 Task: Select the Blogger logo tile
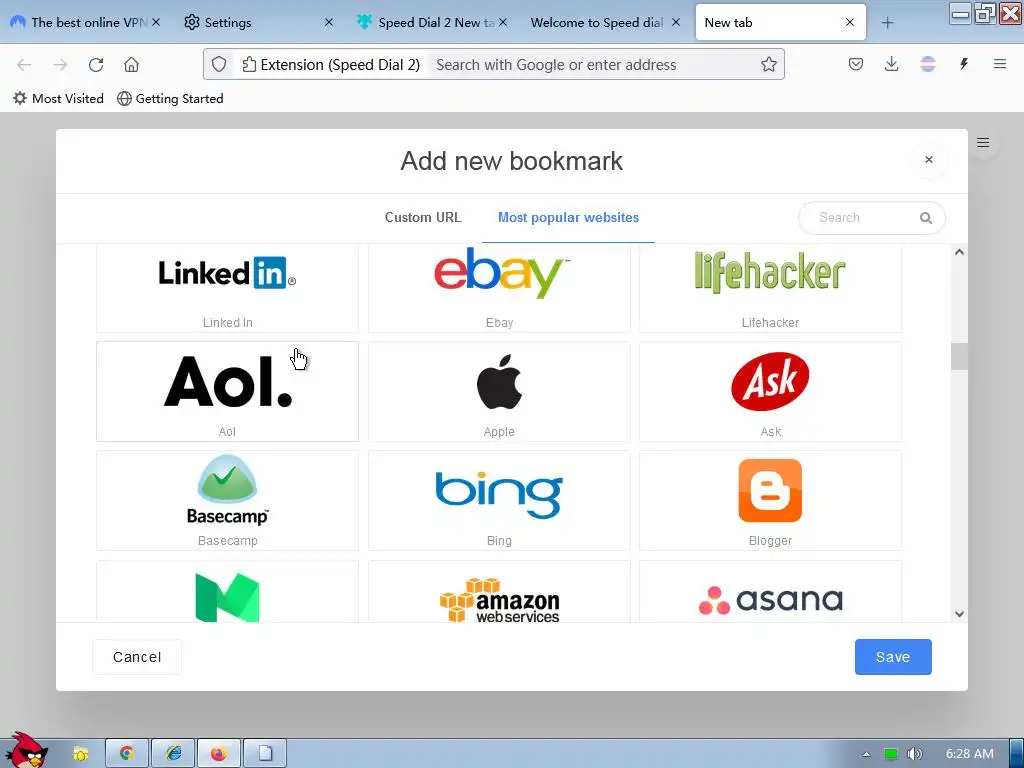pyautogui.click(x=770, y=500)
